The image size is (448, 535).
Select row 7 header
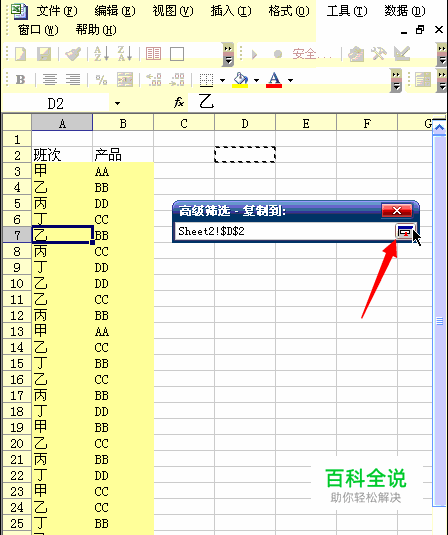tap(17, 235)
